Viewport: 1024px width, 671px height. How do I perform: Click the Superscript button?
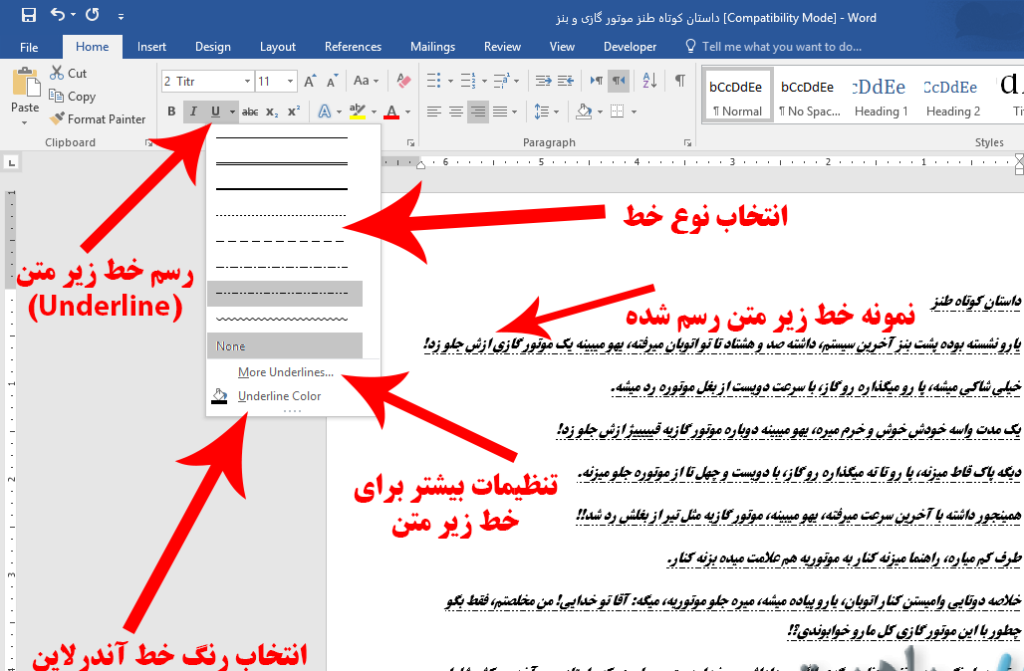(293, 111)
